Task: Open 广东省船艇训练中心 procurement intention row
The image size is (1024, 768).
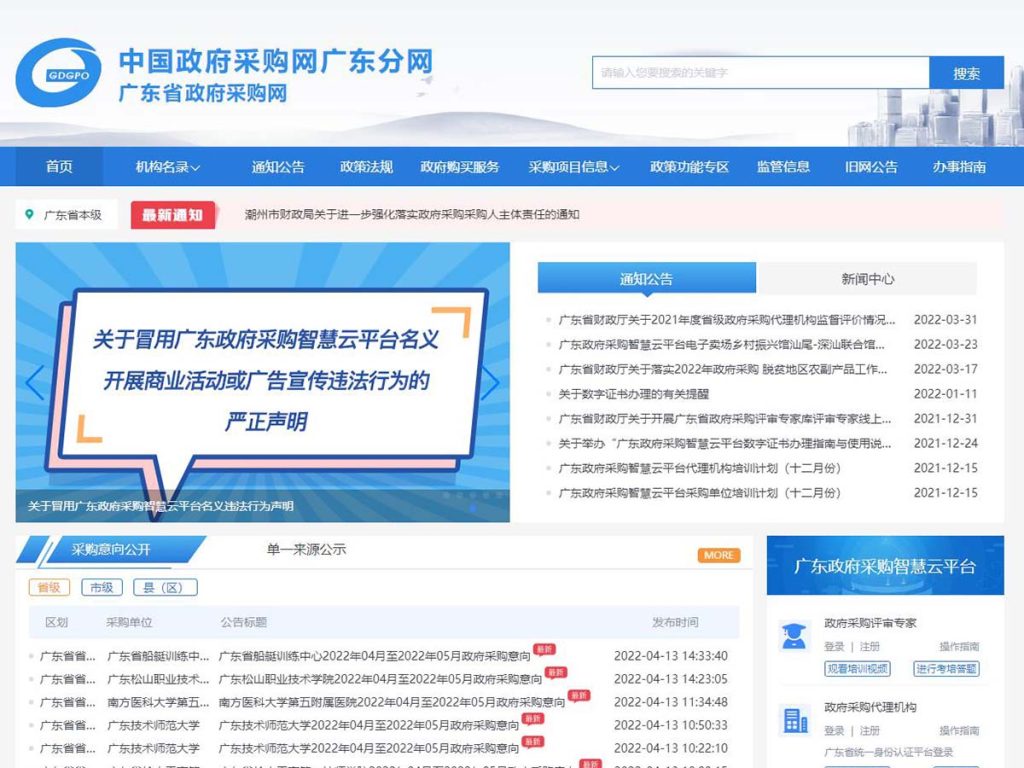Action: click(x=374, y=656)
